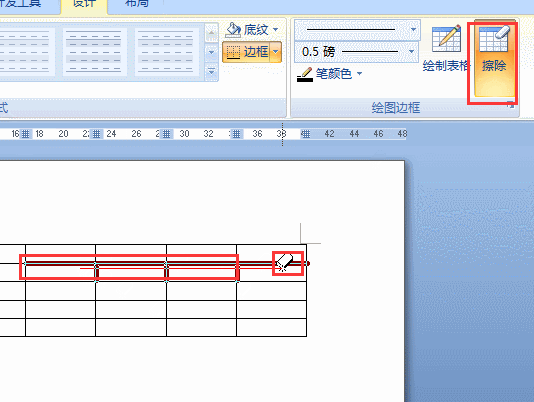The height and width of the screenshot is (402, 534).
Task: Open the 绘图边框 dialog launcher
Action: pos(510,105)
